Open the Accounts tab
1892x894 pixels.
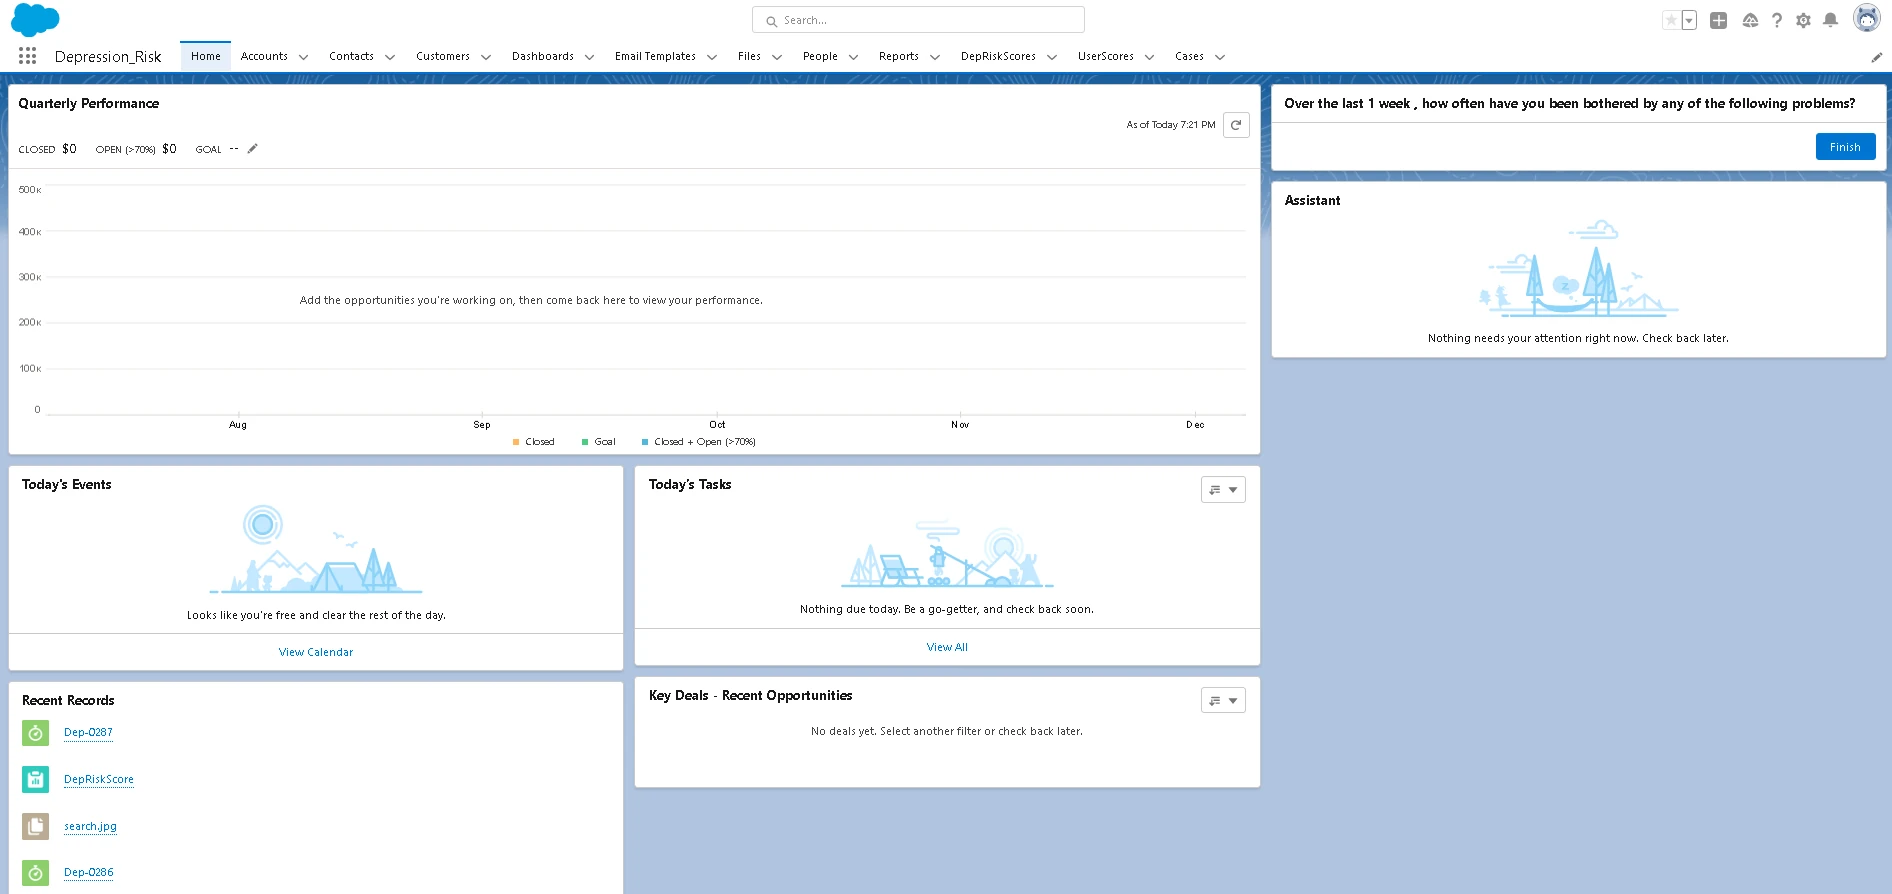(x=264, y=56)
